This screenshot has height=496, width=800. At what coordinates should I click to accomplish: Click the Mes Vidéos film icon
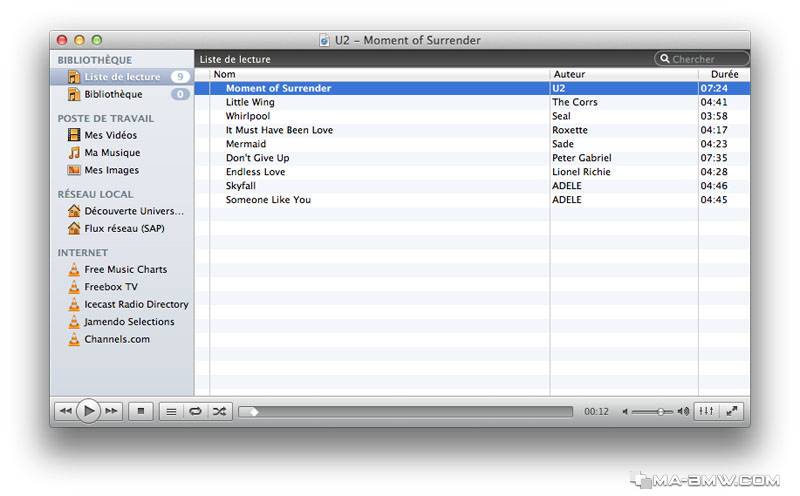click(x=74, y=135)
